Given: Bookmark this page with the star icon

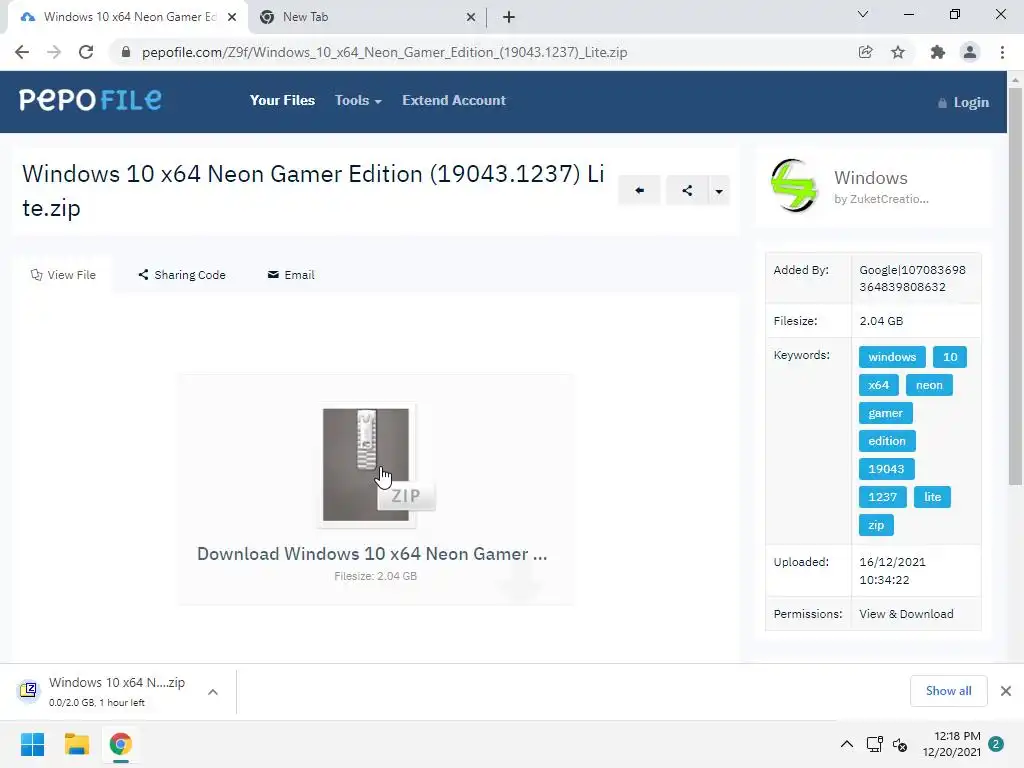Looking at the screenshot, I should click(898, 52).
